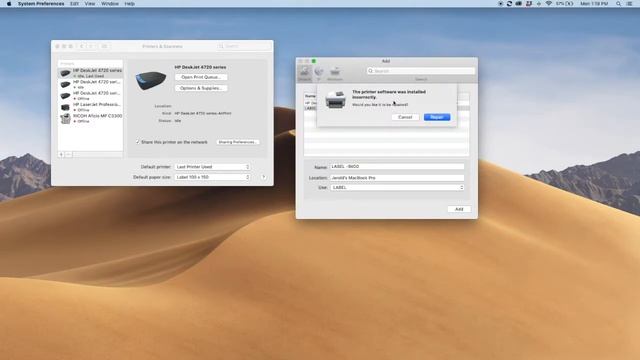Image resolution: width=640 pixels, height=360 pixels.
Task: Click the help question mark button
Action: click(264, 177)
